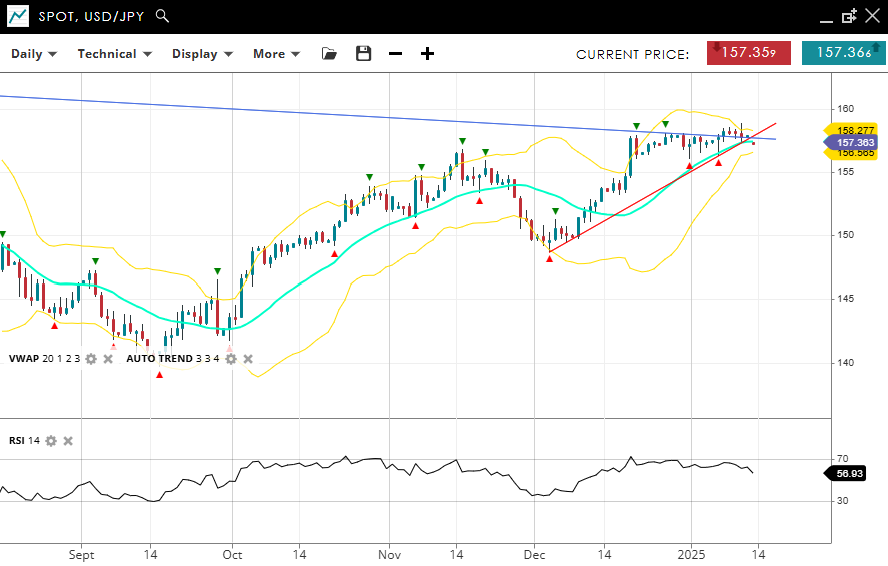Open AUTO TREND settings gear
Viewport: 888px width, 566px height.
tap(231, 359)
